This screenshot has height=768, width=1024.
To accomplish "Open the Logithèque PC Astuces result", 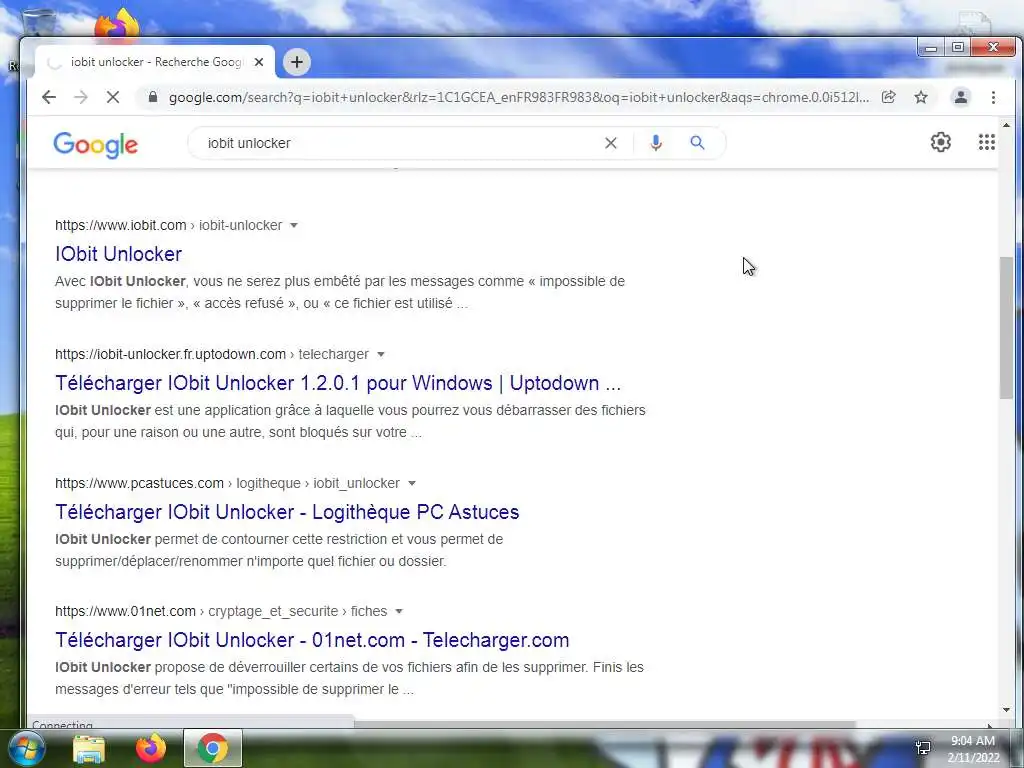I will [287, 512].
